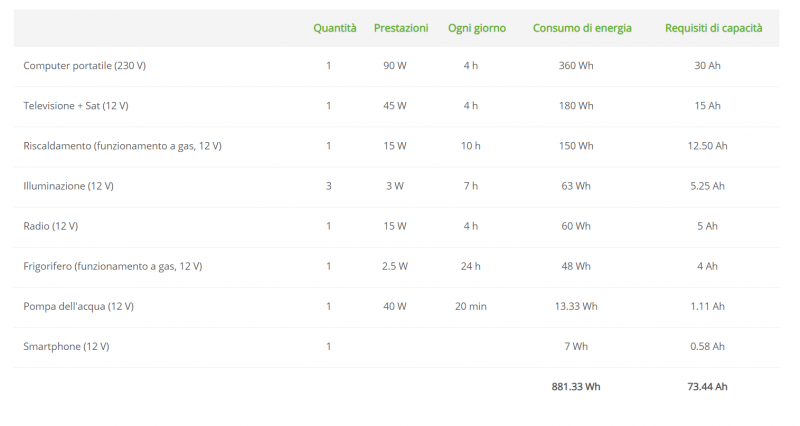800x426 pixels.
Task: Select the Smartphone (12 V) row label
Action: [x=66, y=346]
